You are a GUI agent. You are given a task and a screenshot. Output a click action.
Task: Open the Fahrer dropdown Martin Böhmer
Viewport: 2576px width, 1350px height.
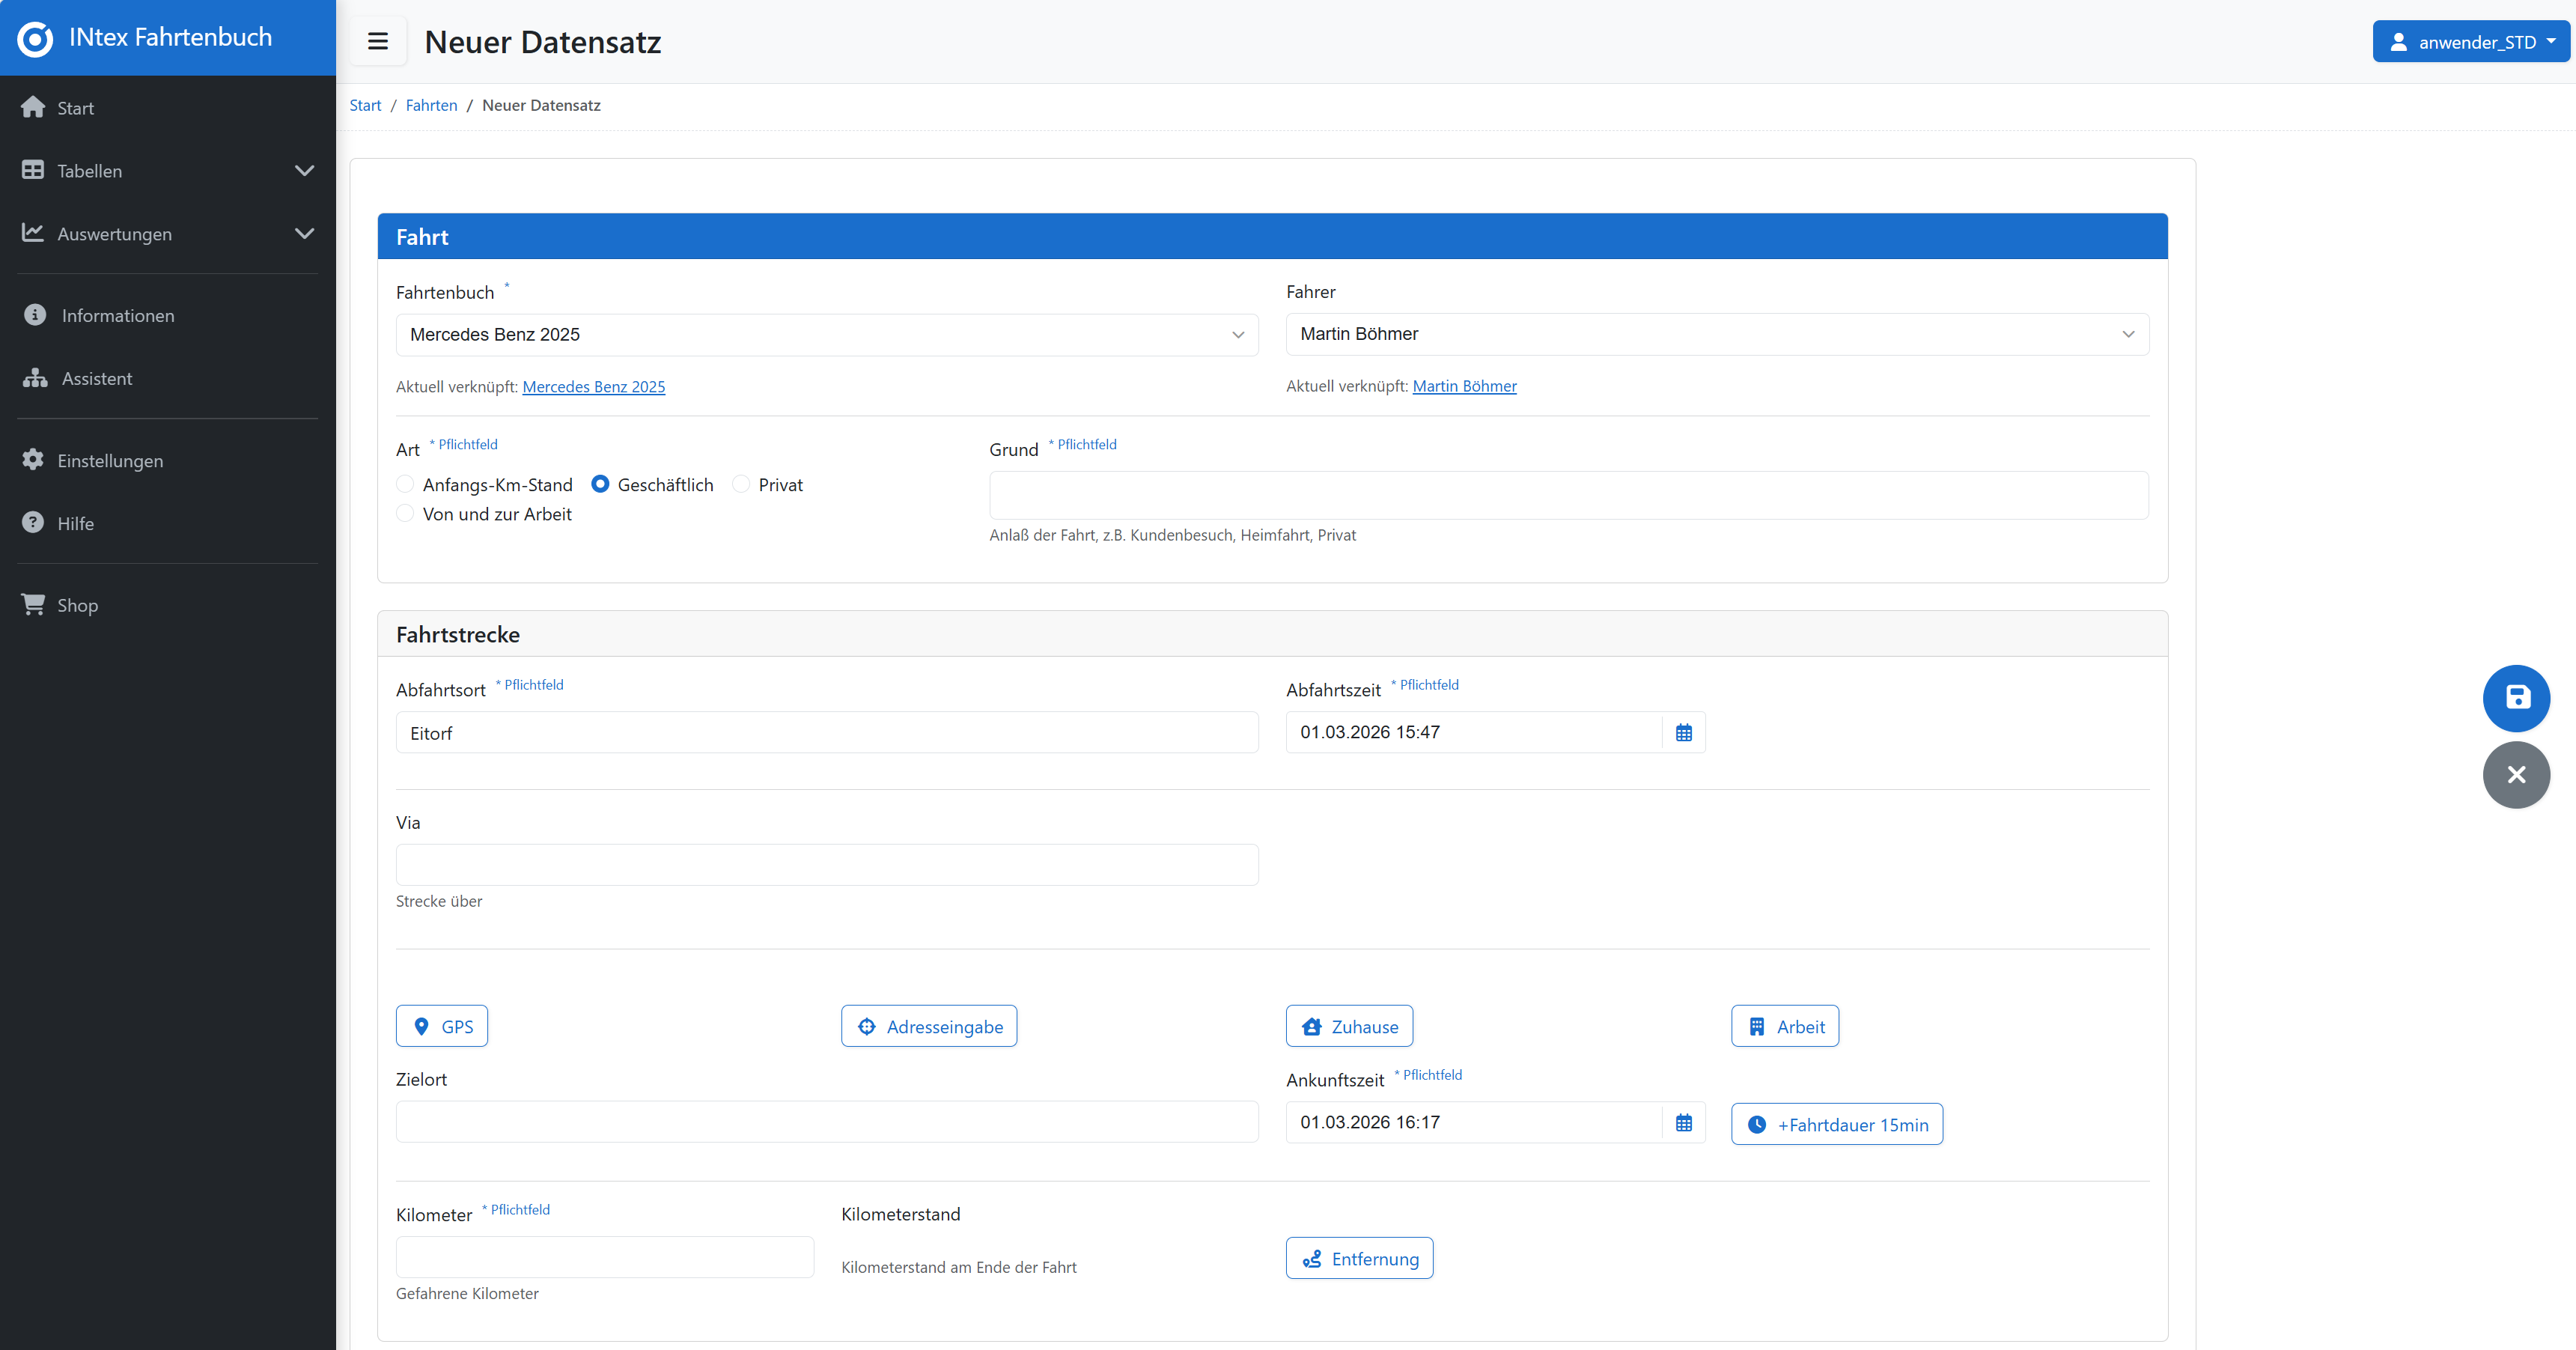point(1716,334)
